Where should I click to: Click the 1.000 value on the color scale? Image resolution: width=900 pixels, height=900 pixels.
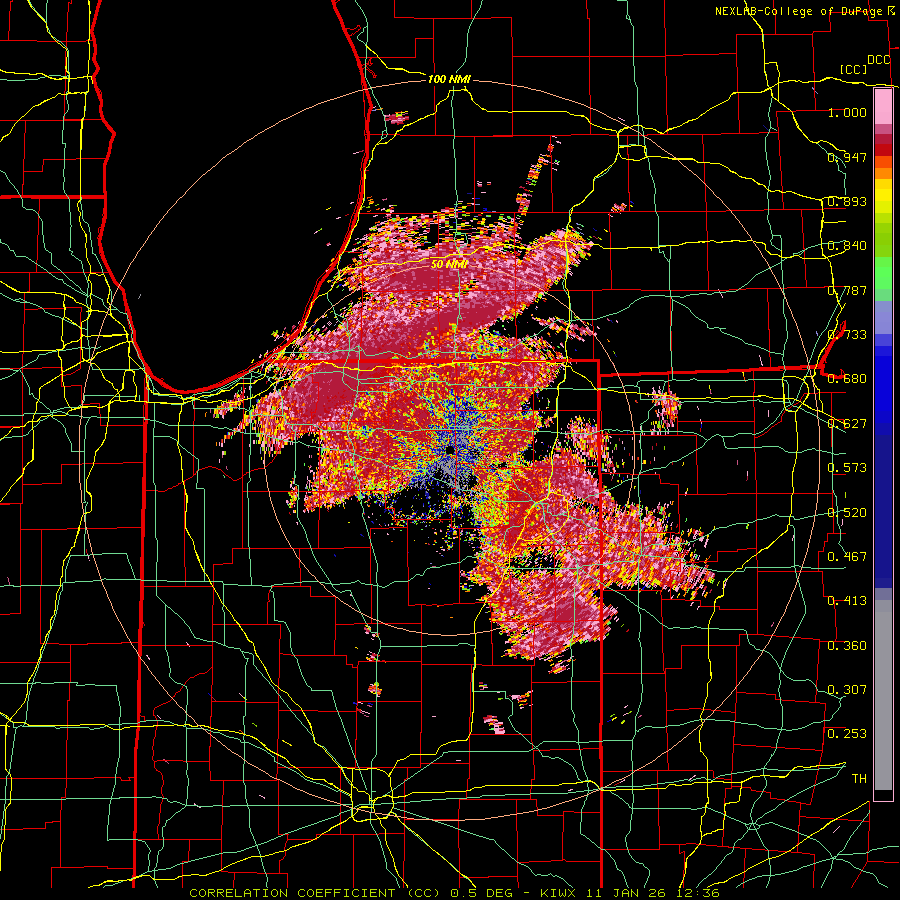tap(847, 112)
